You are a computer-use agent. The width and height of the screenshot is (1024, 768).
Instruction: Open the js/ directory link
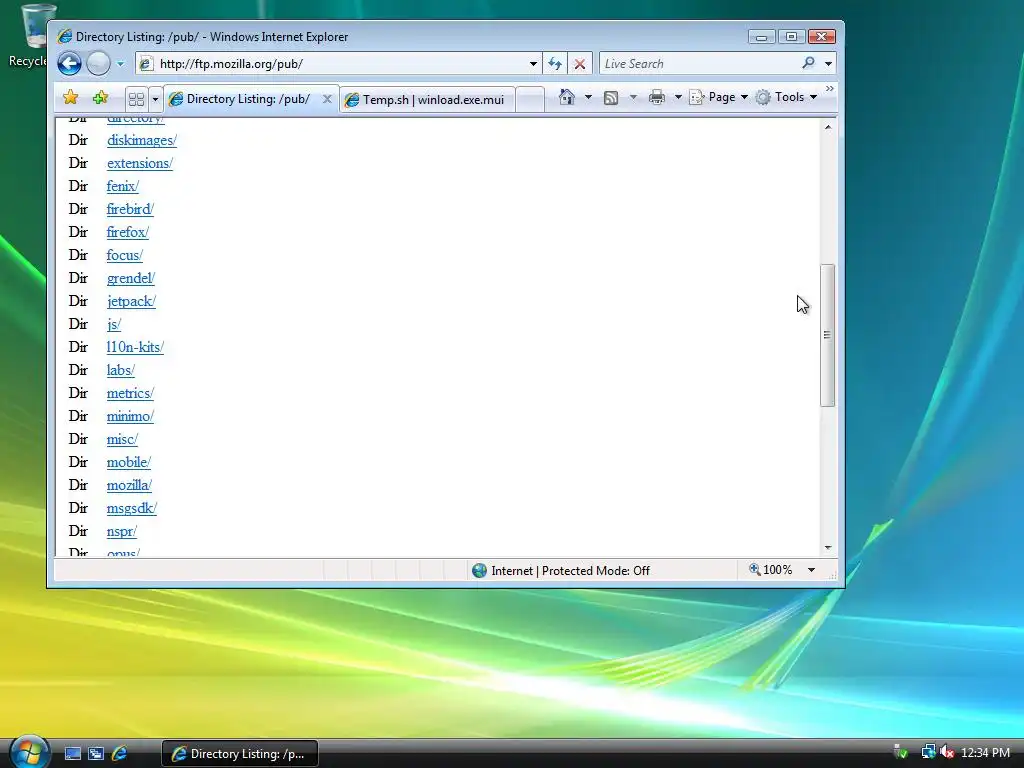(x=114, y=324)
